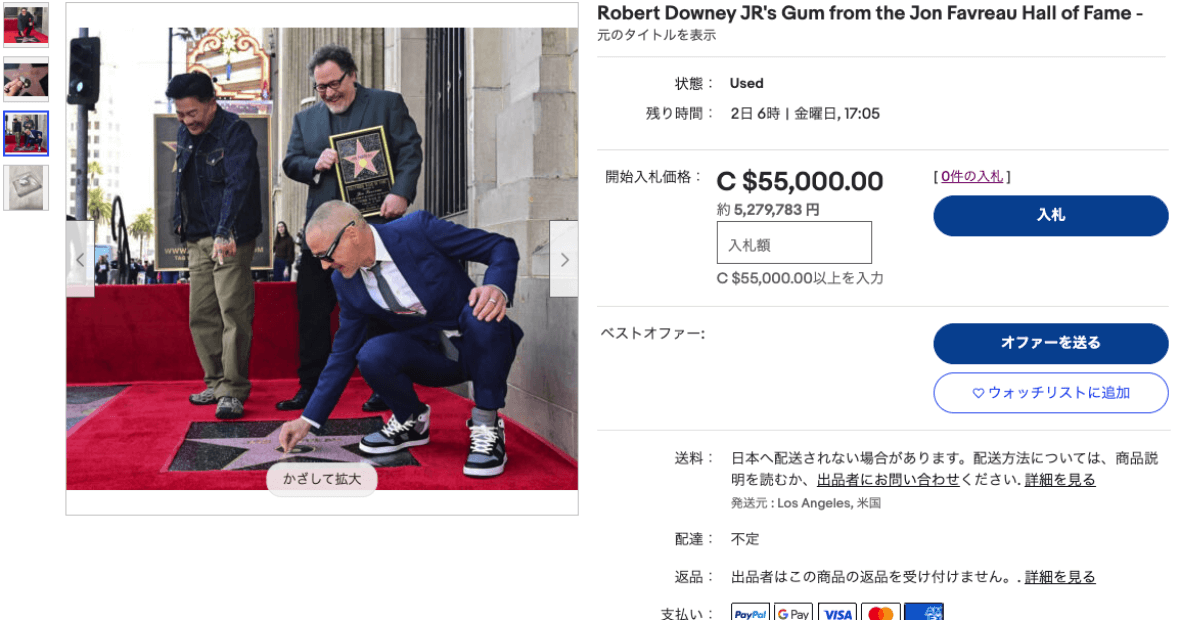This screenshot has height=620, width=1180.
Task: Show next photo with right arrow
Action: click(564, 260)
